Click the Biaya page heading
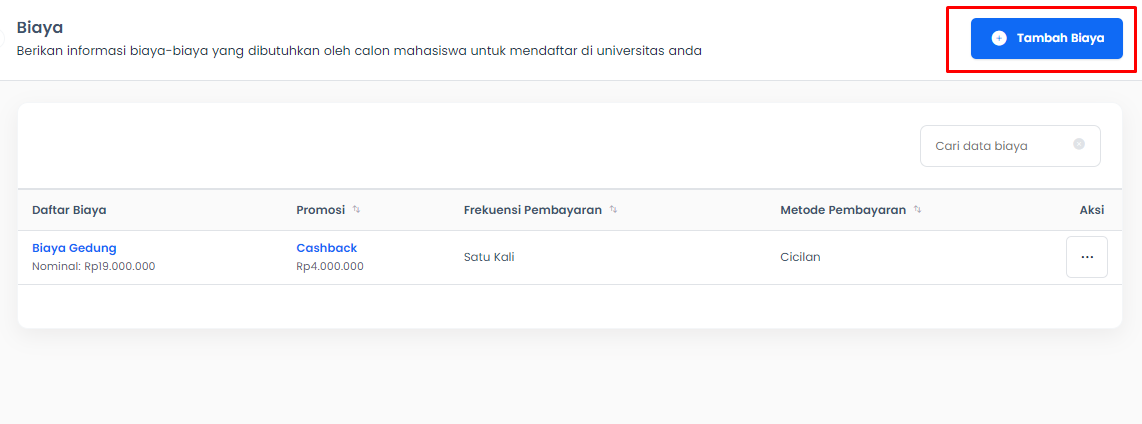Viewport: 1142px width, 424px height. (x=40, y=28)
